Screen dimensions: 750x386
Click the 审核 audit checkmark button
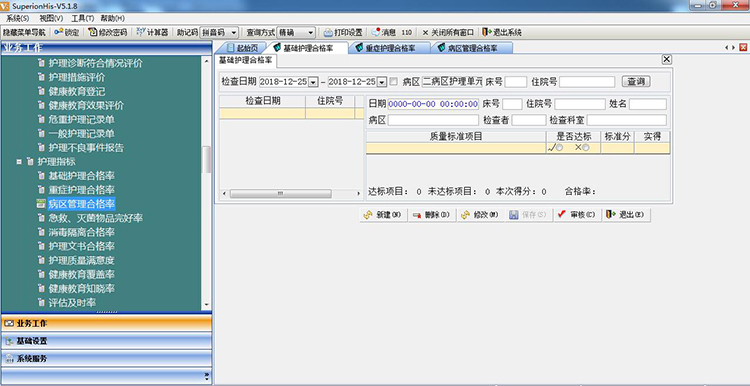click(577, 215)
